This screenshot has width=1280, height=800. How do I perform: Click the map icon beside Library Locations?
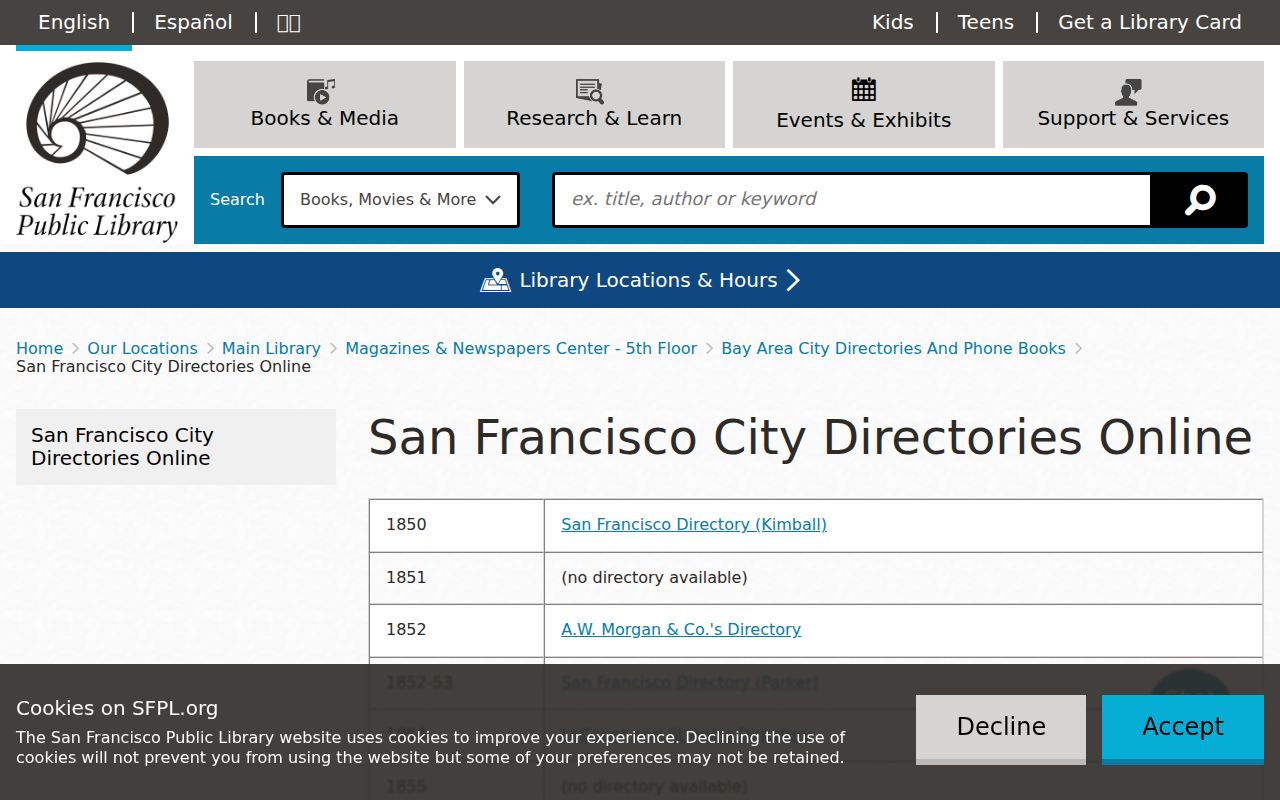click(495, 280)
